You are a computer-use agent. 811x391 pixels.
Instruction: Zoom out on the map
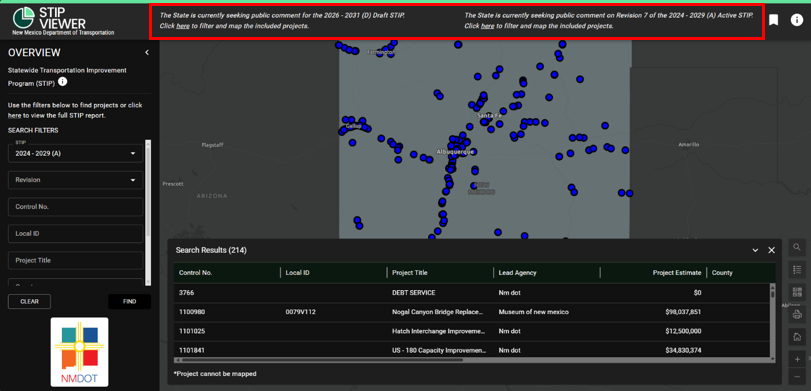point(797,376)
